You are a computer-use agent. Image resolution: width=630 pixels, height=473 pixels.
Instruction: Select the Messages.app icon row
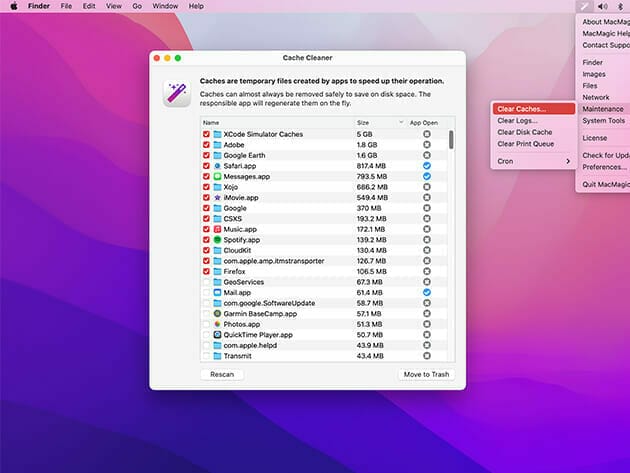pyautogui.click(x=217, y=176)
